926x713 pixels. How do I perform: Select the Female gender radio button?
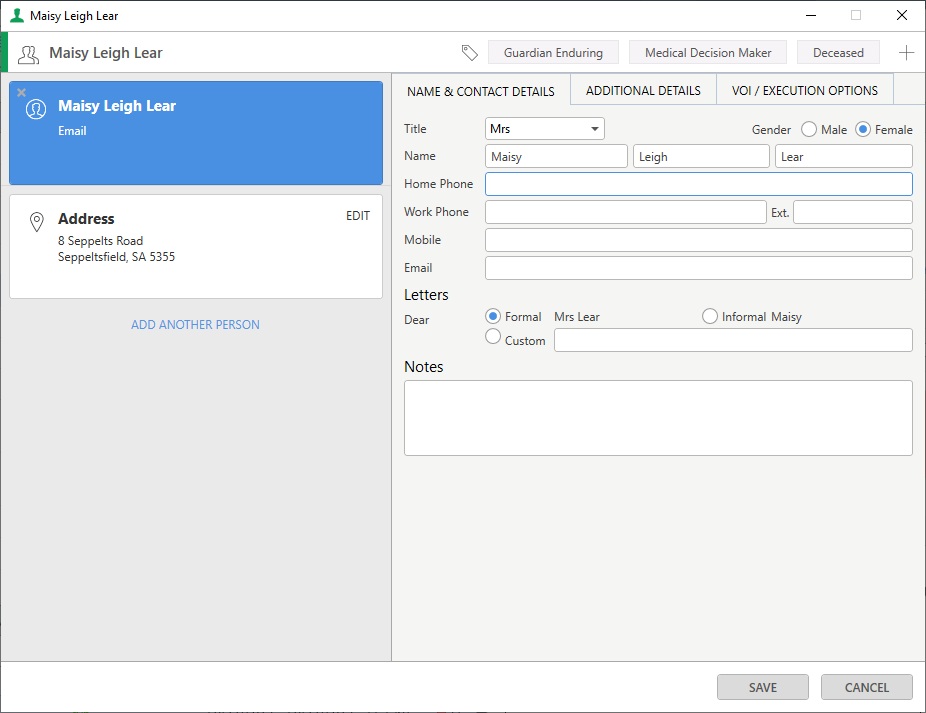click(x=863, y=129)
